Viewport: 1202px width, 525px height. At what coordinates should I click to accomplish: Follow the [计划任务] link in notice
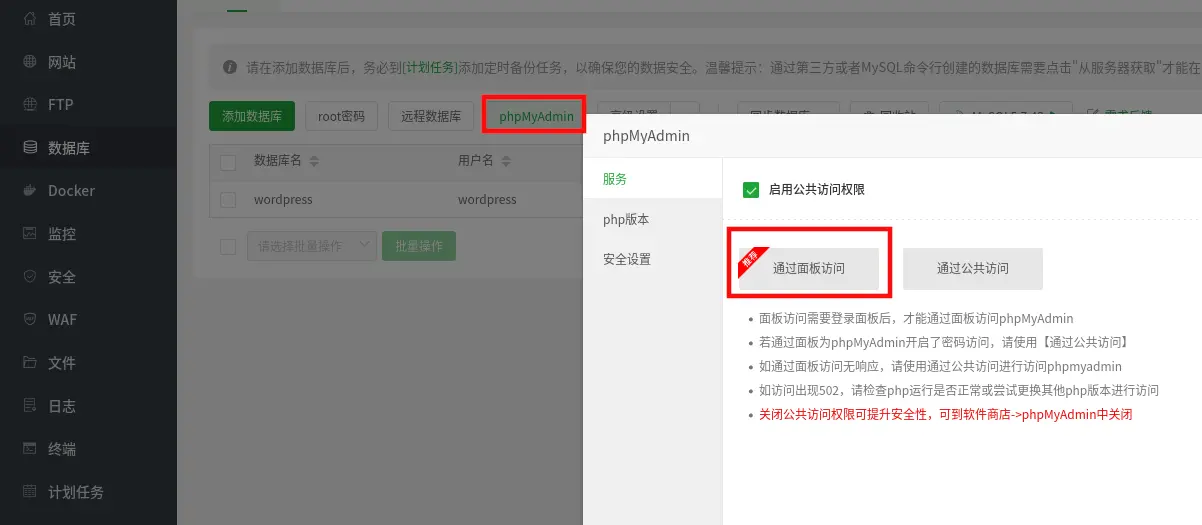coord(431,68)
